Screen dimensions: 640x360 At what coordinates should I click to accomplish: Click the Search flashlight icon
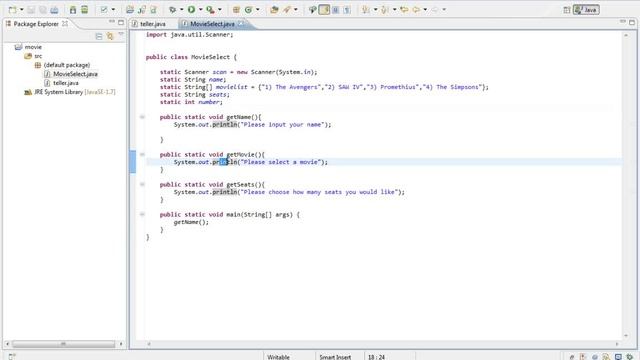[x=287, y=9]
